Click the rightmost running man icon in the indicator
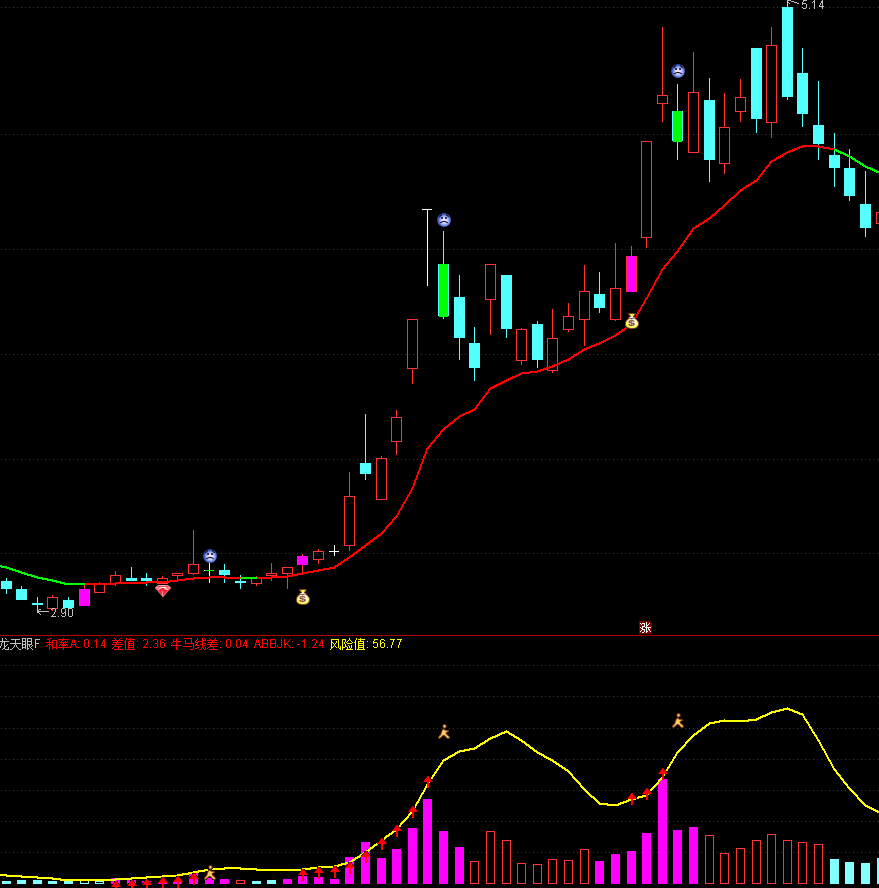 pyautogui.click(x=678, y=721)
